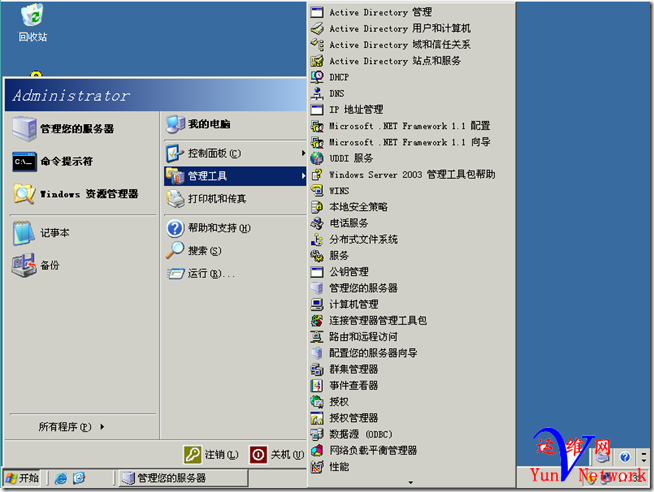
Task: Open 管理您的服务器 in admin tools submenu
Action: click(411, 288)
